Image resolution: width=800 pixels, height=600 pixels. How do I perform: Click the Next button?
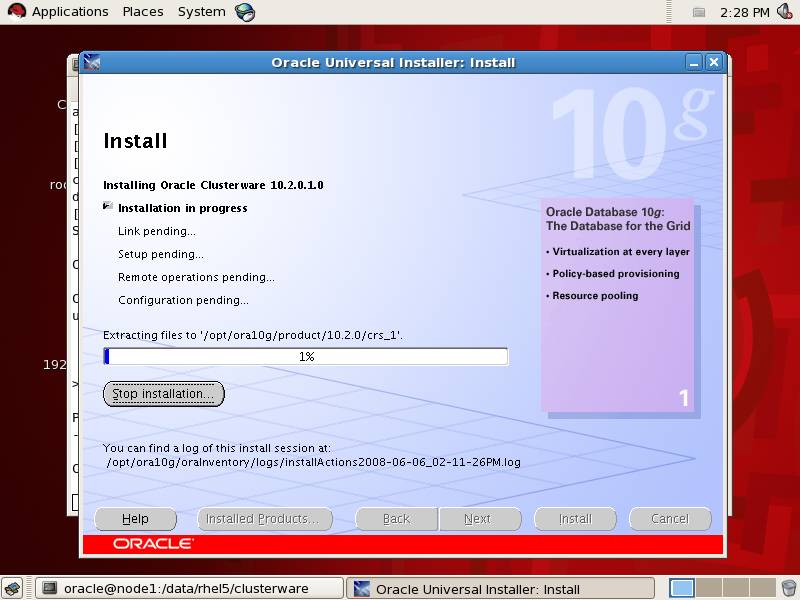click(480, 519)
